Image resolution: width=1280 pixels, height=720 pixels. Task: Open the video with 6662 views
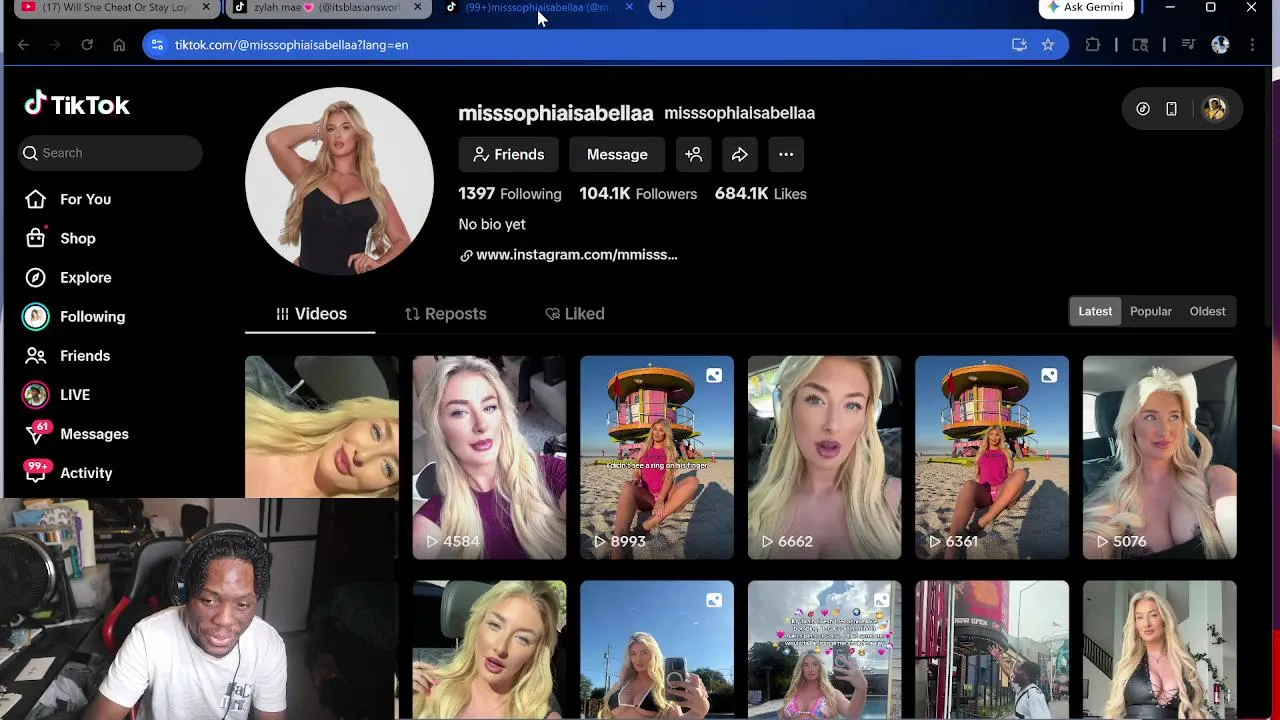coord(824,457)
